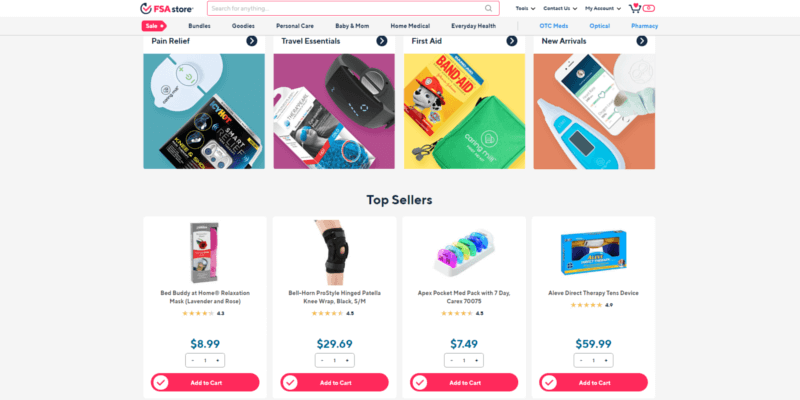Click the First Aid arrow icon
The height and width of the screenshot is (400, 800).
(x=512, y=41)
